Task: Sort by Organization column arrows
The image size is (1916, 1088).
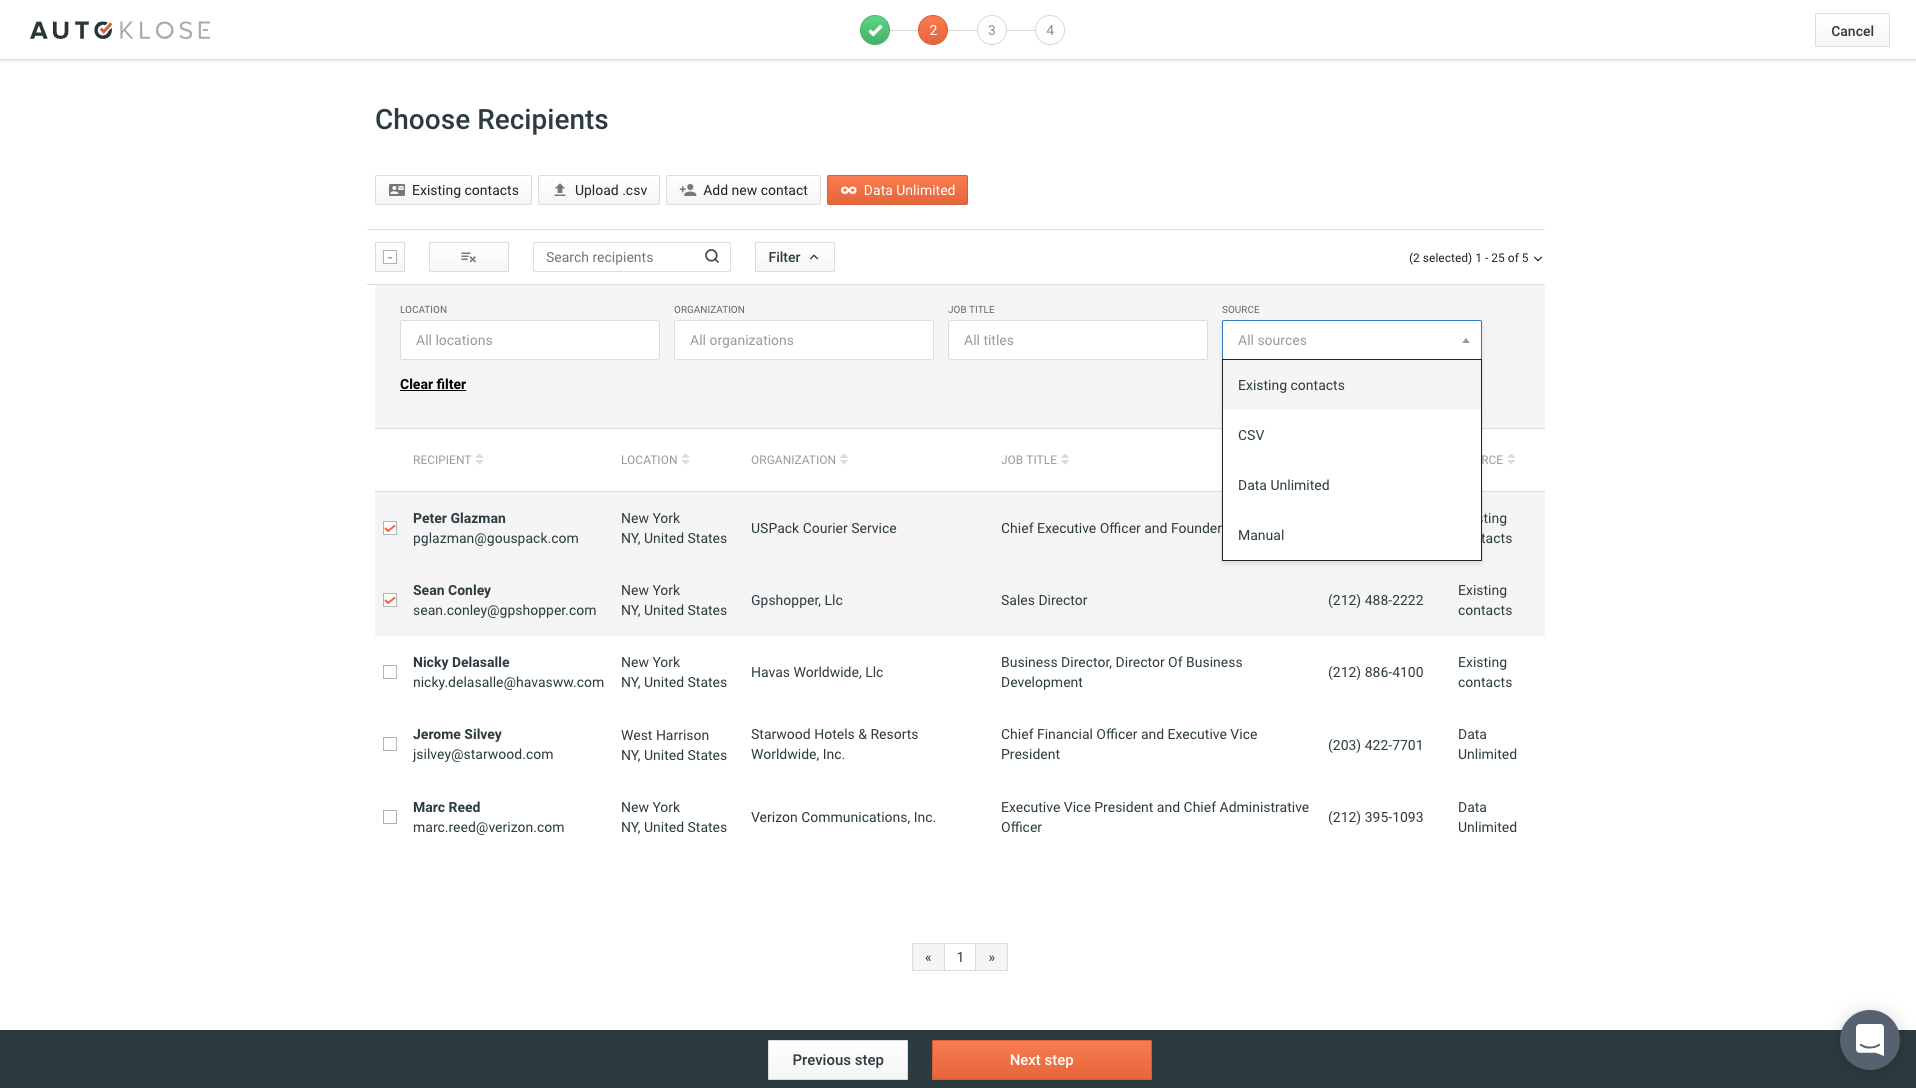Action: (x=844, y=460)
